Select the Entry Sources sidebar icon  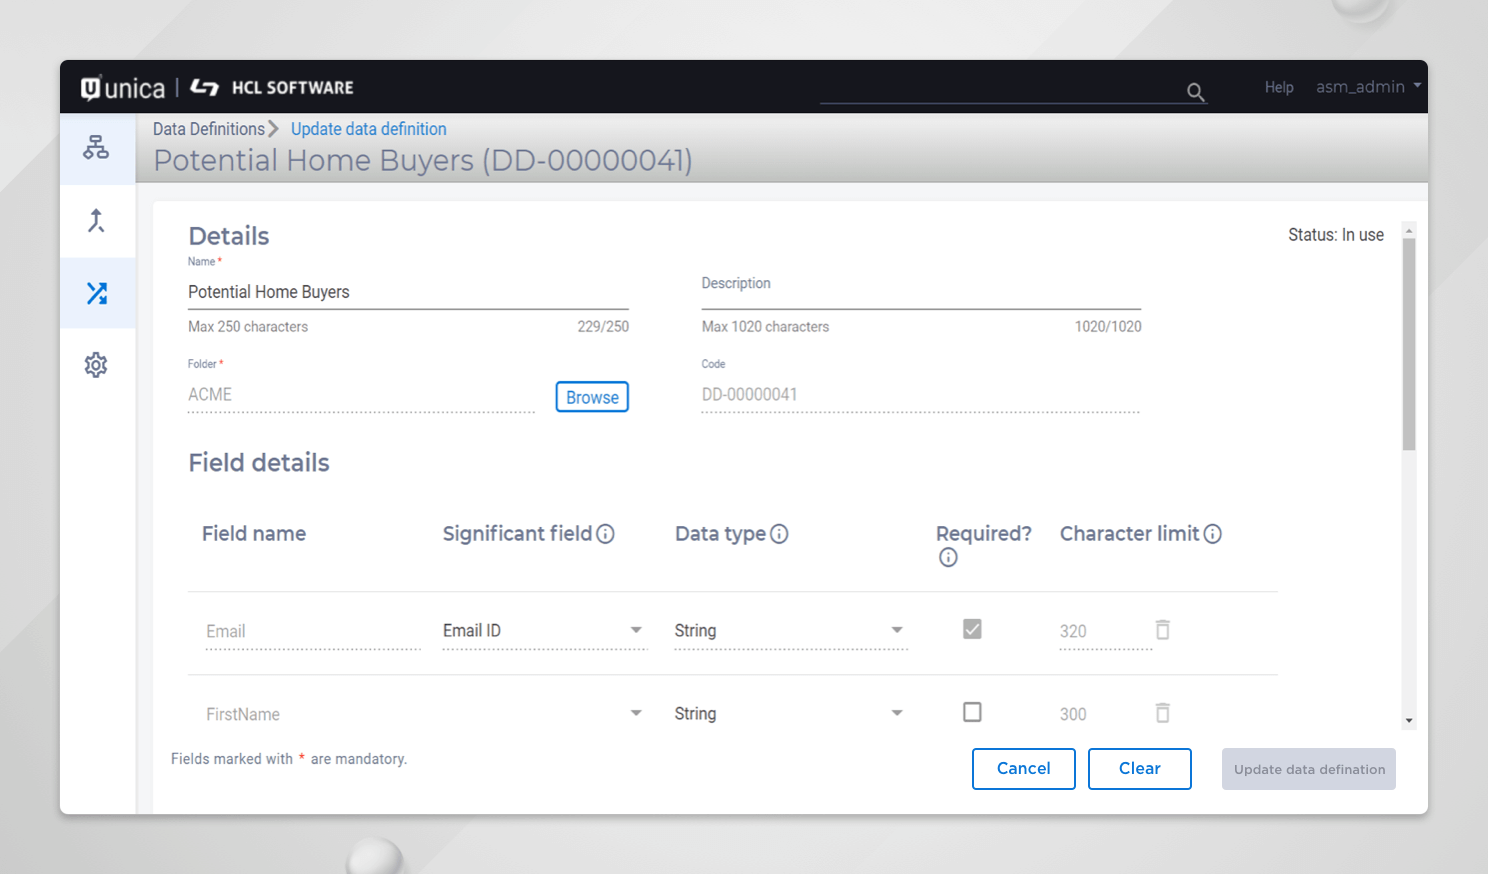coord(96,220)
